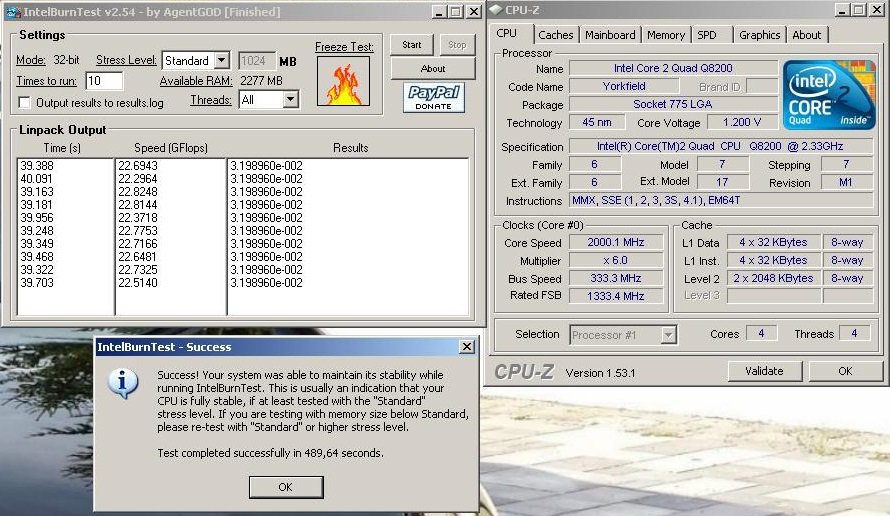Click the Multiplier value x 6.0
The height and width of the screenshot is (516, 890).
click(616, 261)
